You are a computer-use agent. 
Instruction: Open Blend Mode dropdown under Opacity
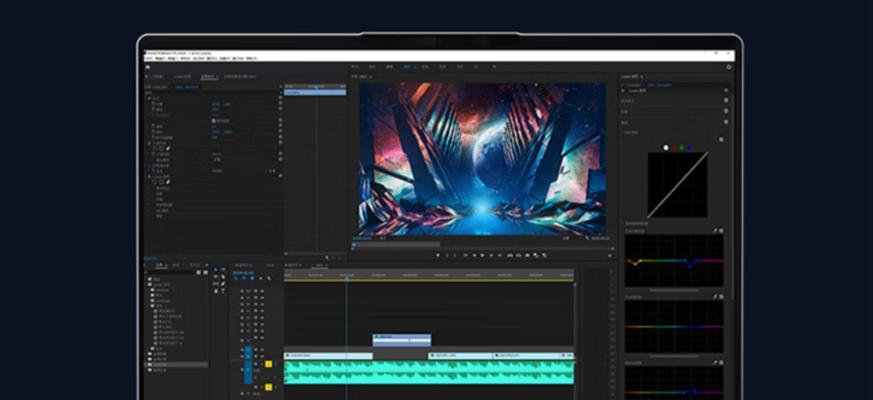(x=217, y=159)
